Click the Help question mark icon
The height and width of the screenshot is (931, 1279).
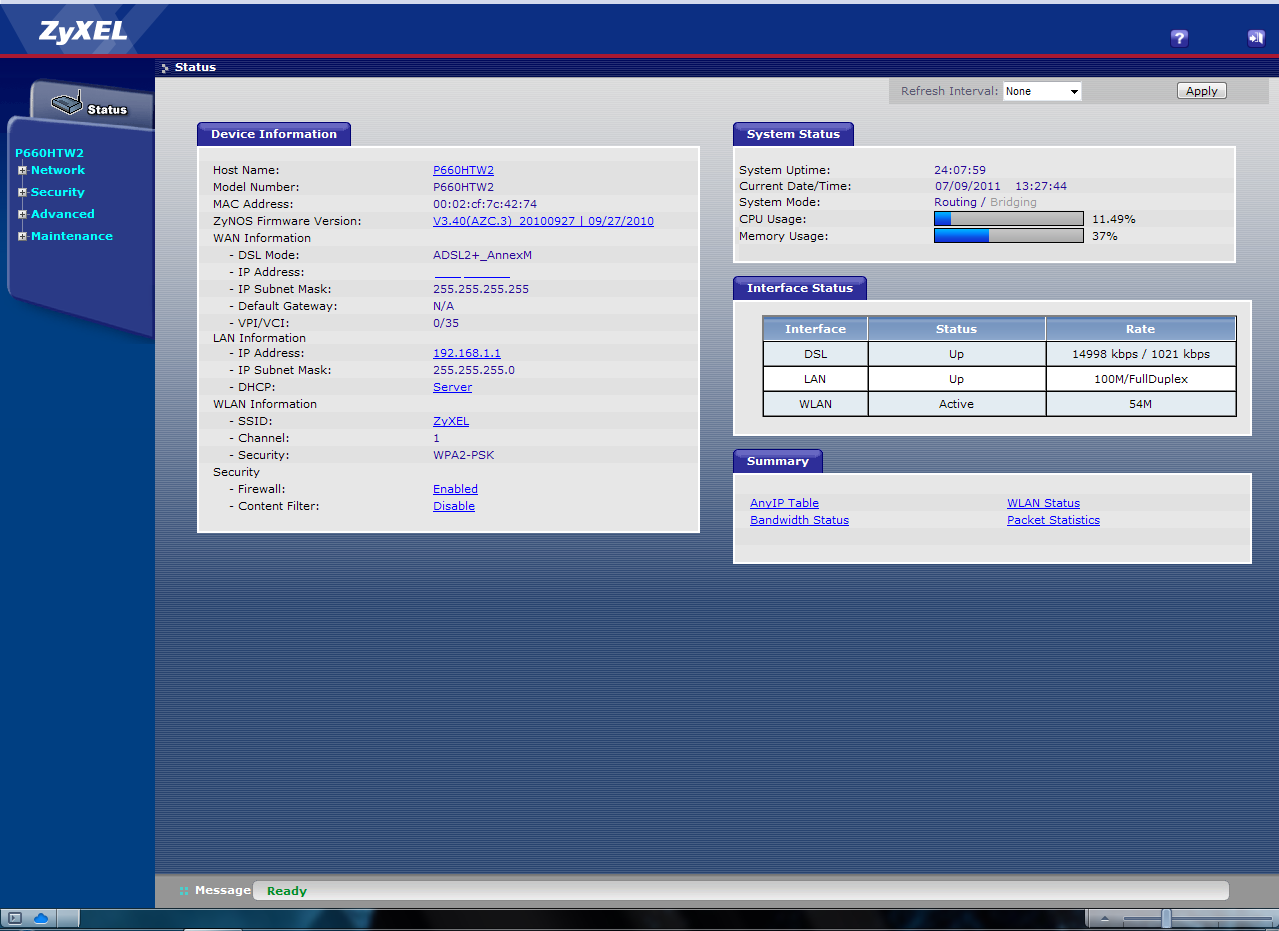[x=1179, y=38]
